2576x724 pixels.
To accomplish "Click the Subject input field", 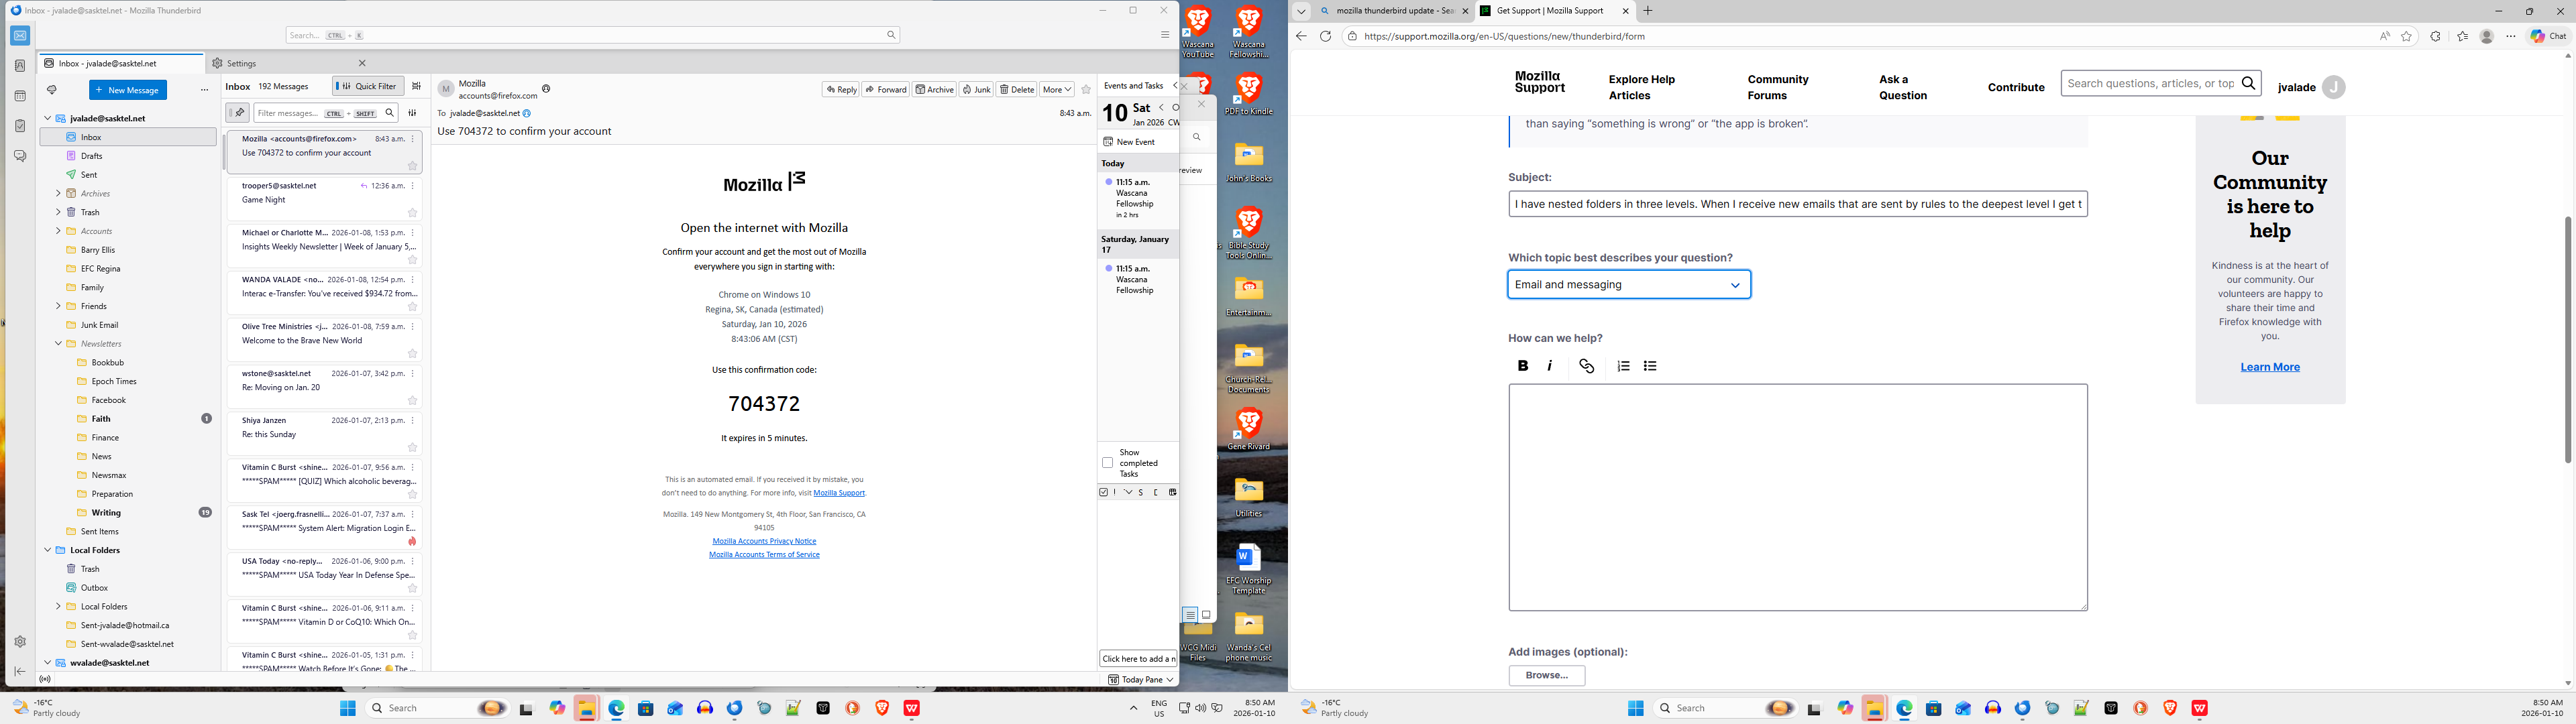I will [1797, 204].
